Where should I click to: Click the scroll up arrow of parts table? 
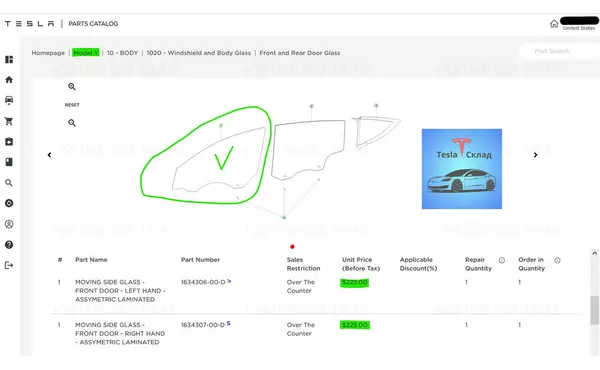pyautogui.click(x=594, y=253)
